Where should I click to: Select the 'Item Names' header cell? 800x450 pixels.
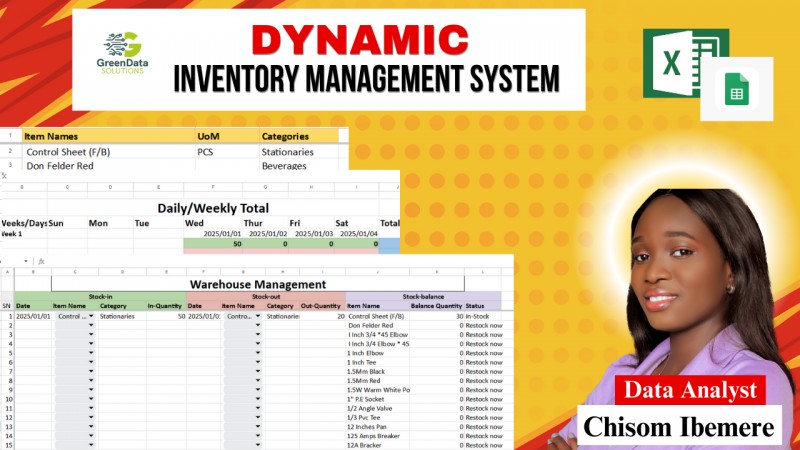point(108,136)
